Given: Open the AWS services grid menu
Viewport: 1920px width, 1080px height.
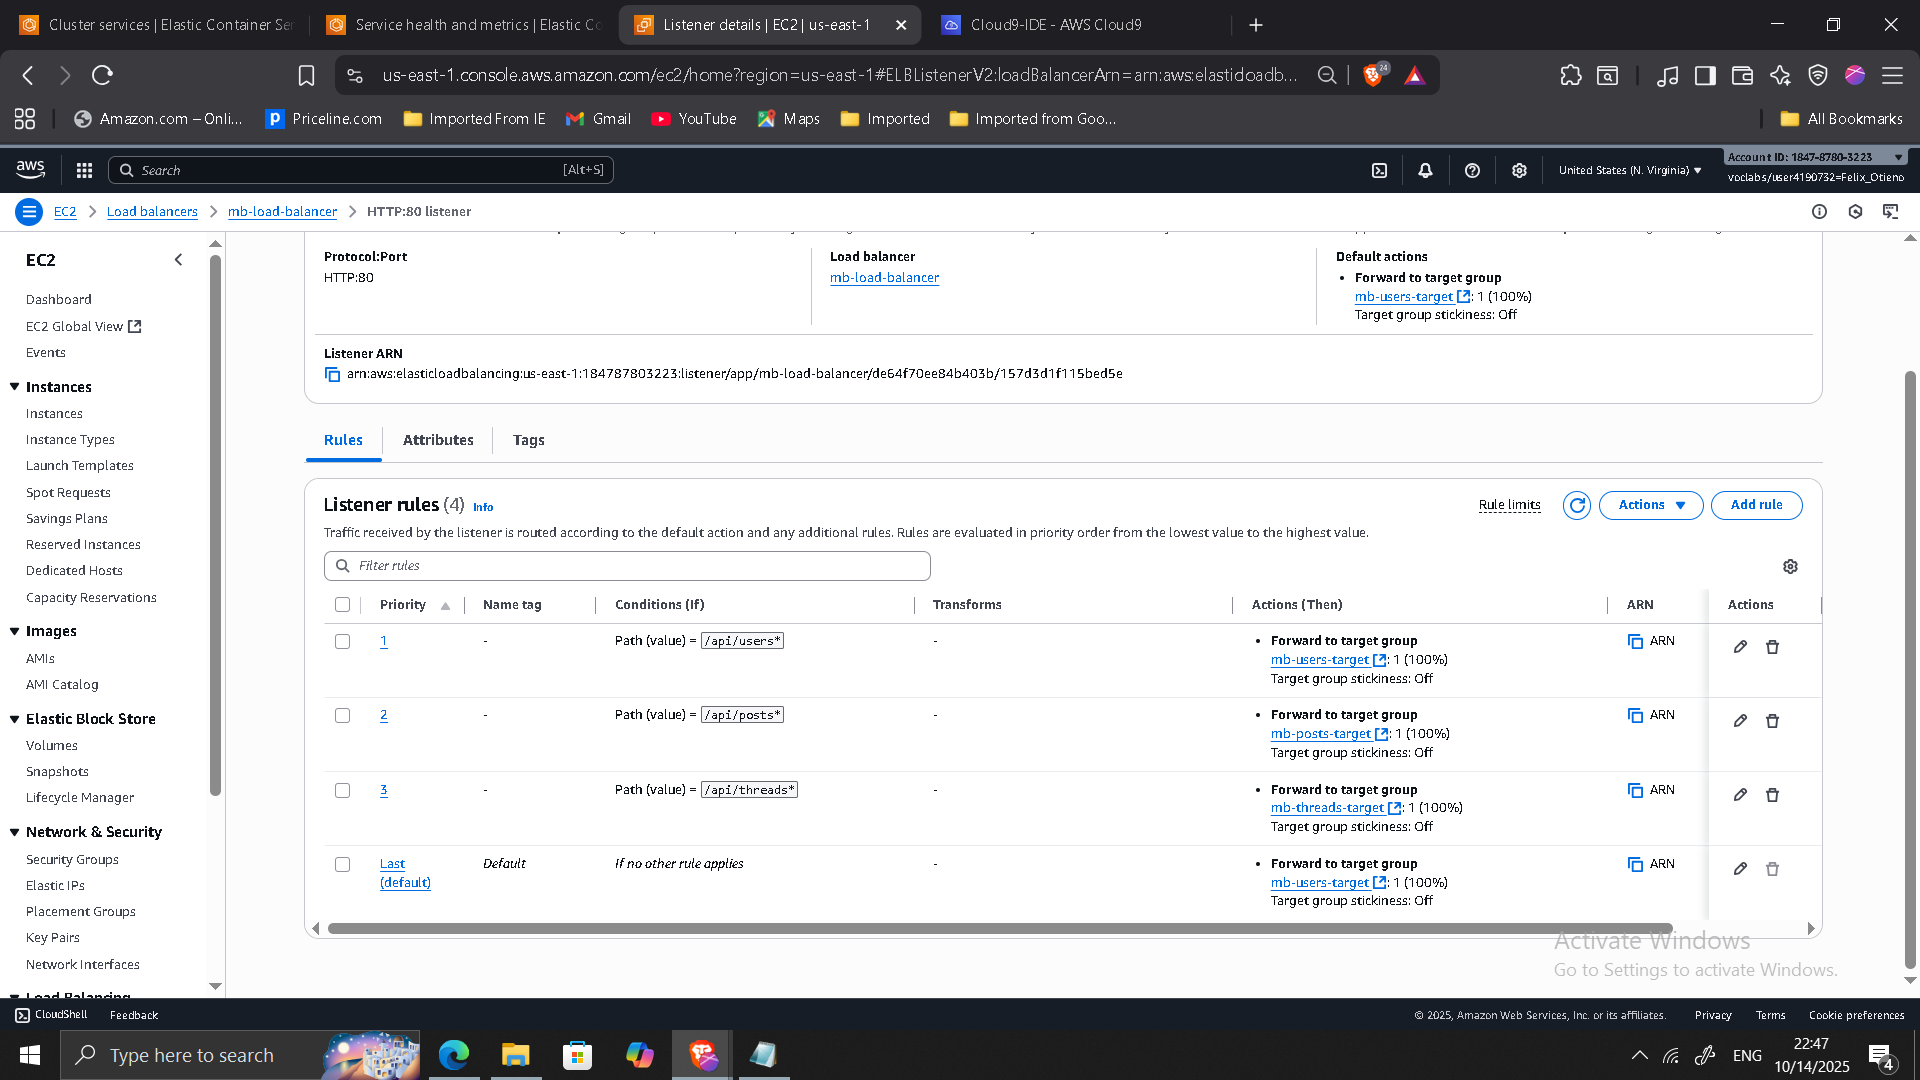Looking at the screenshot, I should pyautogui.click(x=84, y=171).
